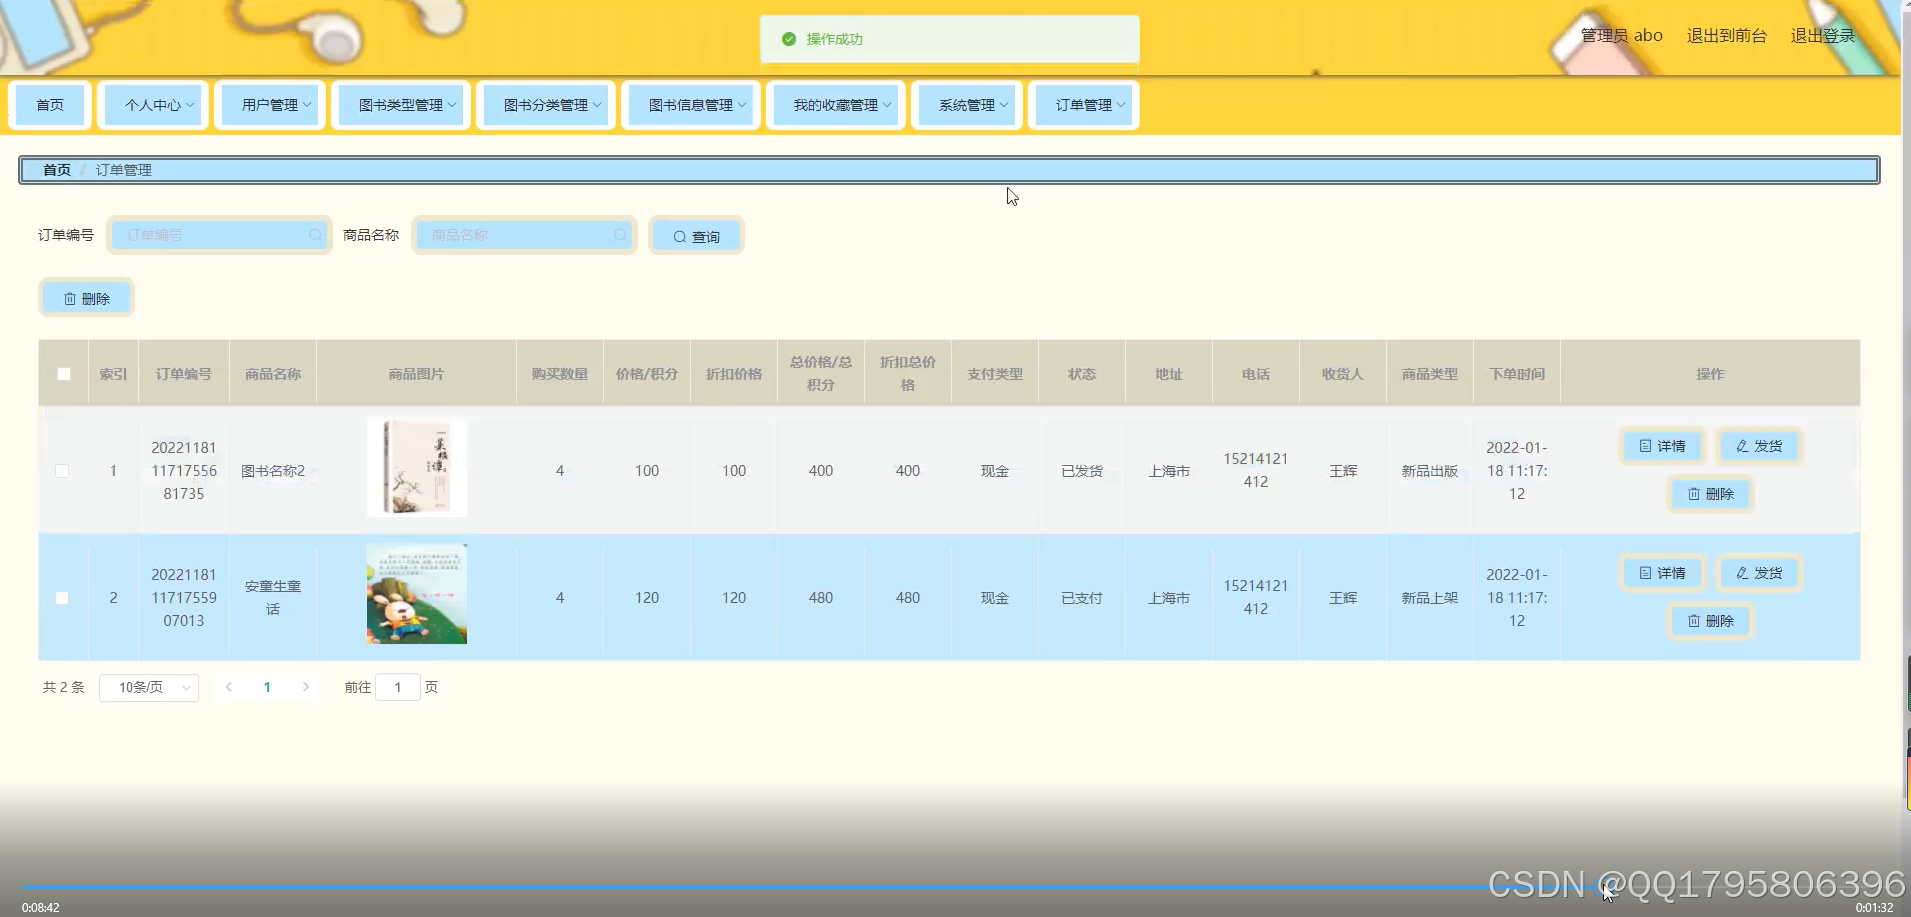
Task: Click 发货 icon for first order row
Action: pos(1742,446)
